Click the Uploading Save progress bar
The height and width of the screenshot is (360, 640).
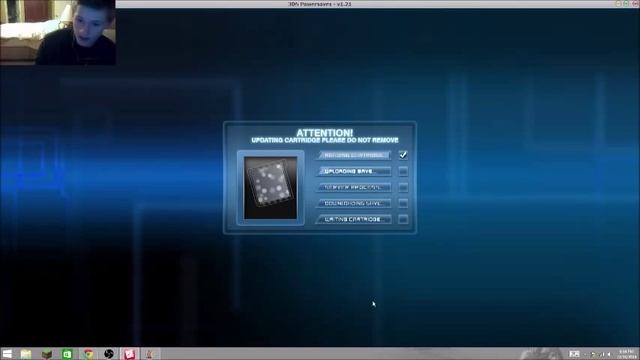coord(353,171)
